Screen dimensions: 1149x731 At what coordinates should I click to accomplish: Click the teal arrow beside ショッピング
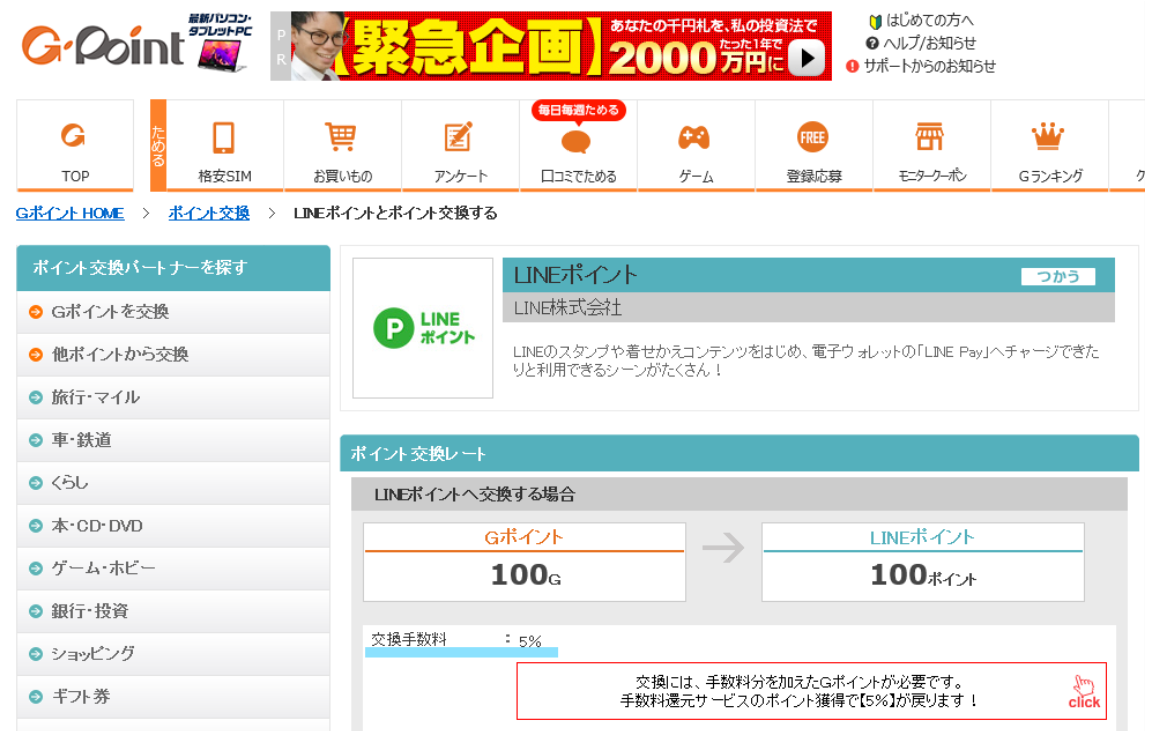tap(35, 654)
